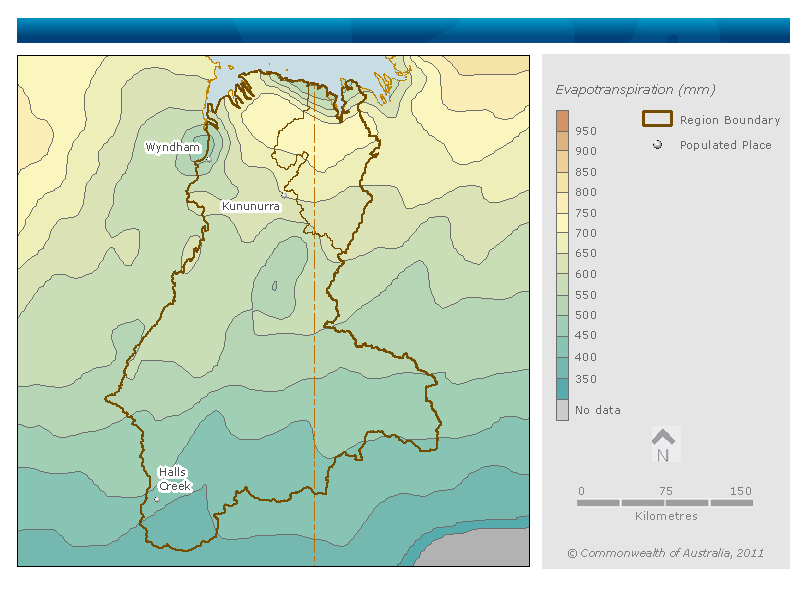790x594 pixels.
Task: Click the Populated Place legend text
Action: pos(726,145)
